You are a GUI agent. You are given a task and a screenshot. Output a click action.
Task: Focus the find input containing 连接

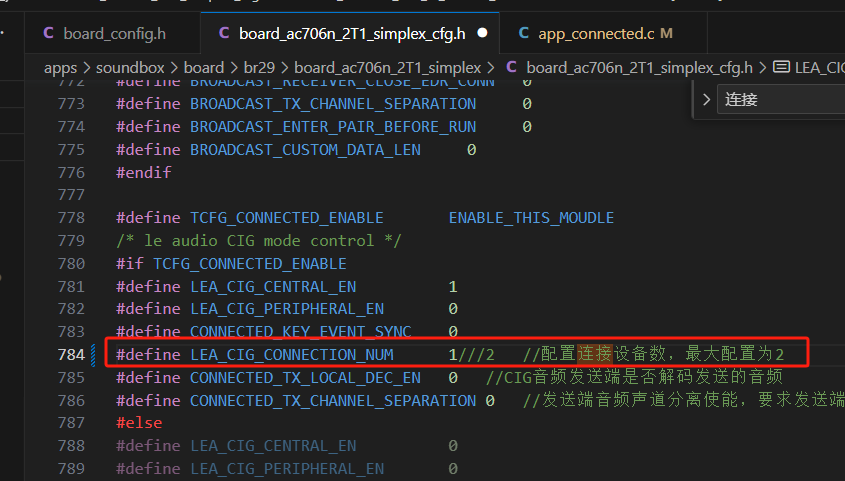[x=781, y=100]
